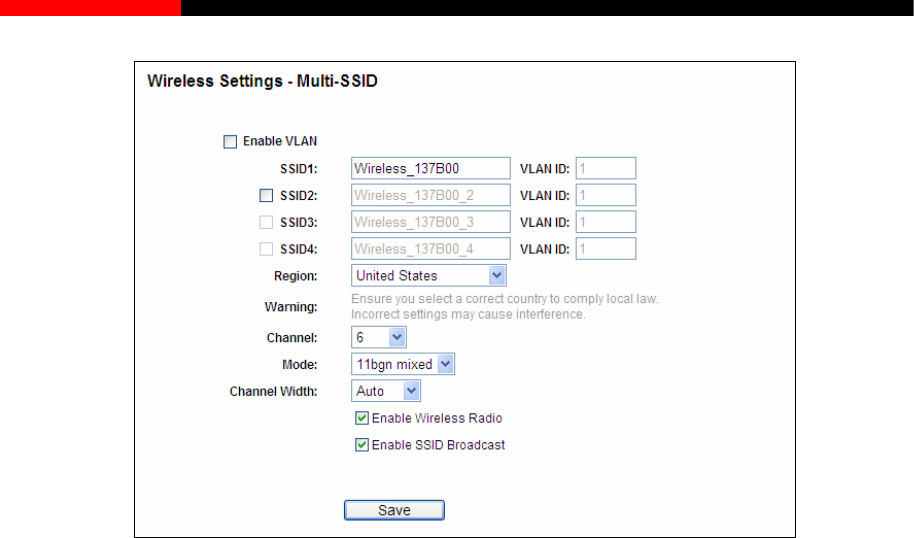The width and height of the screenshot is (914, 538).
Task: Expand the Mode dropdown showing 11bgn mixed
Action: 403,364
